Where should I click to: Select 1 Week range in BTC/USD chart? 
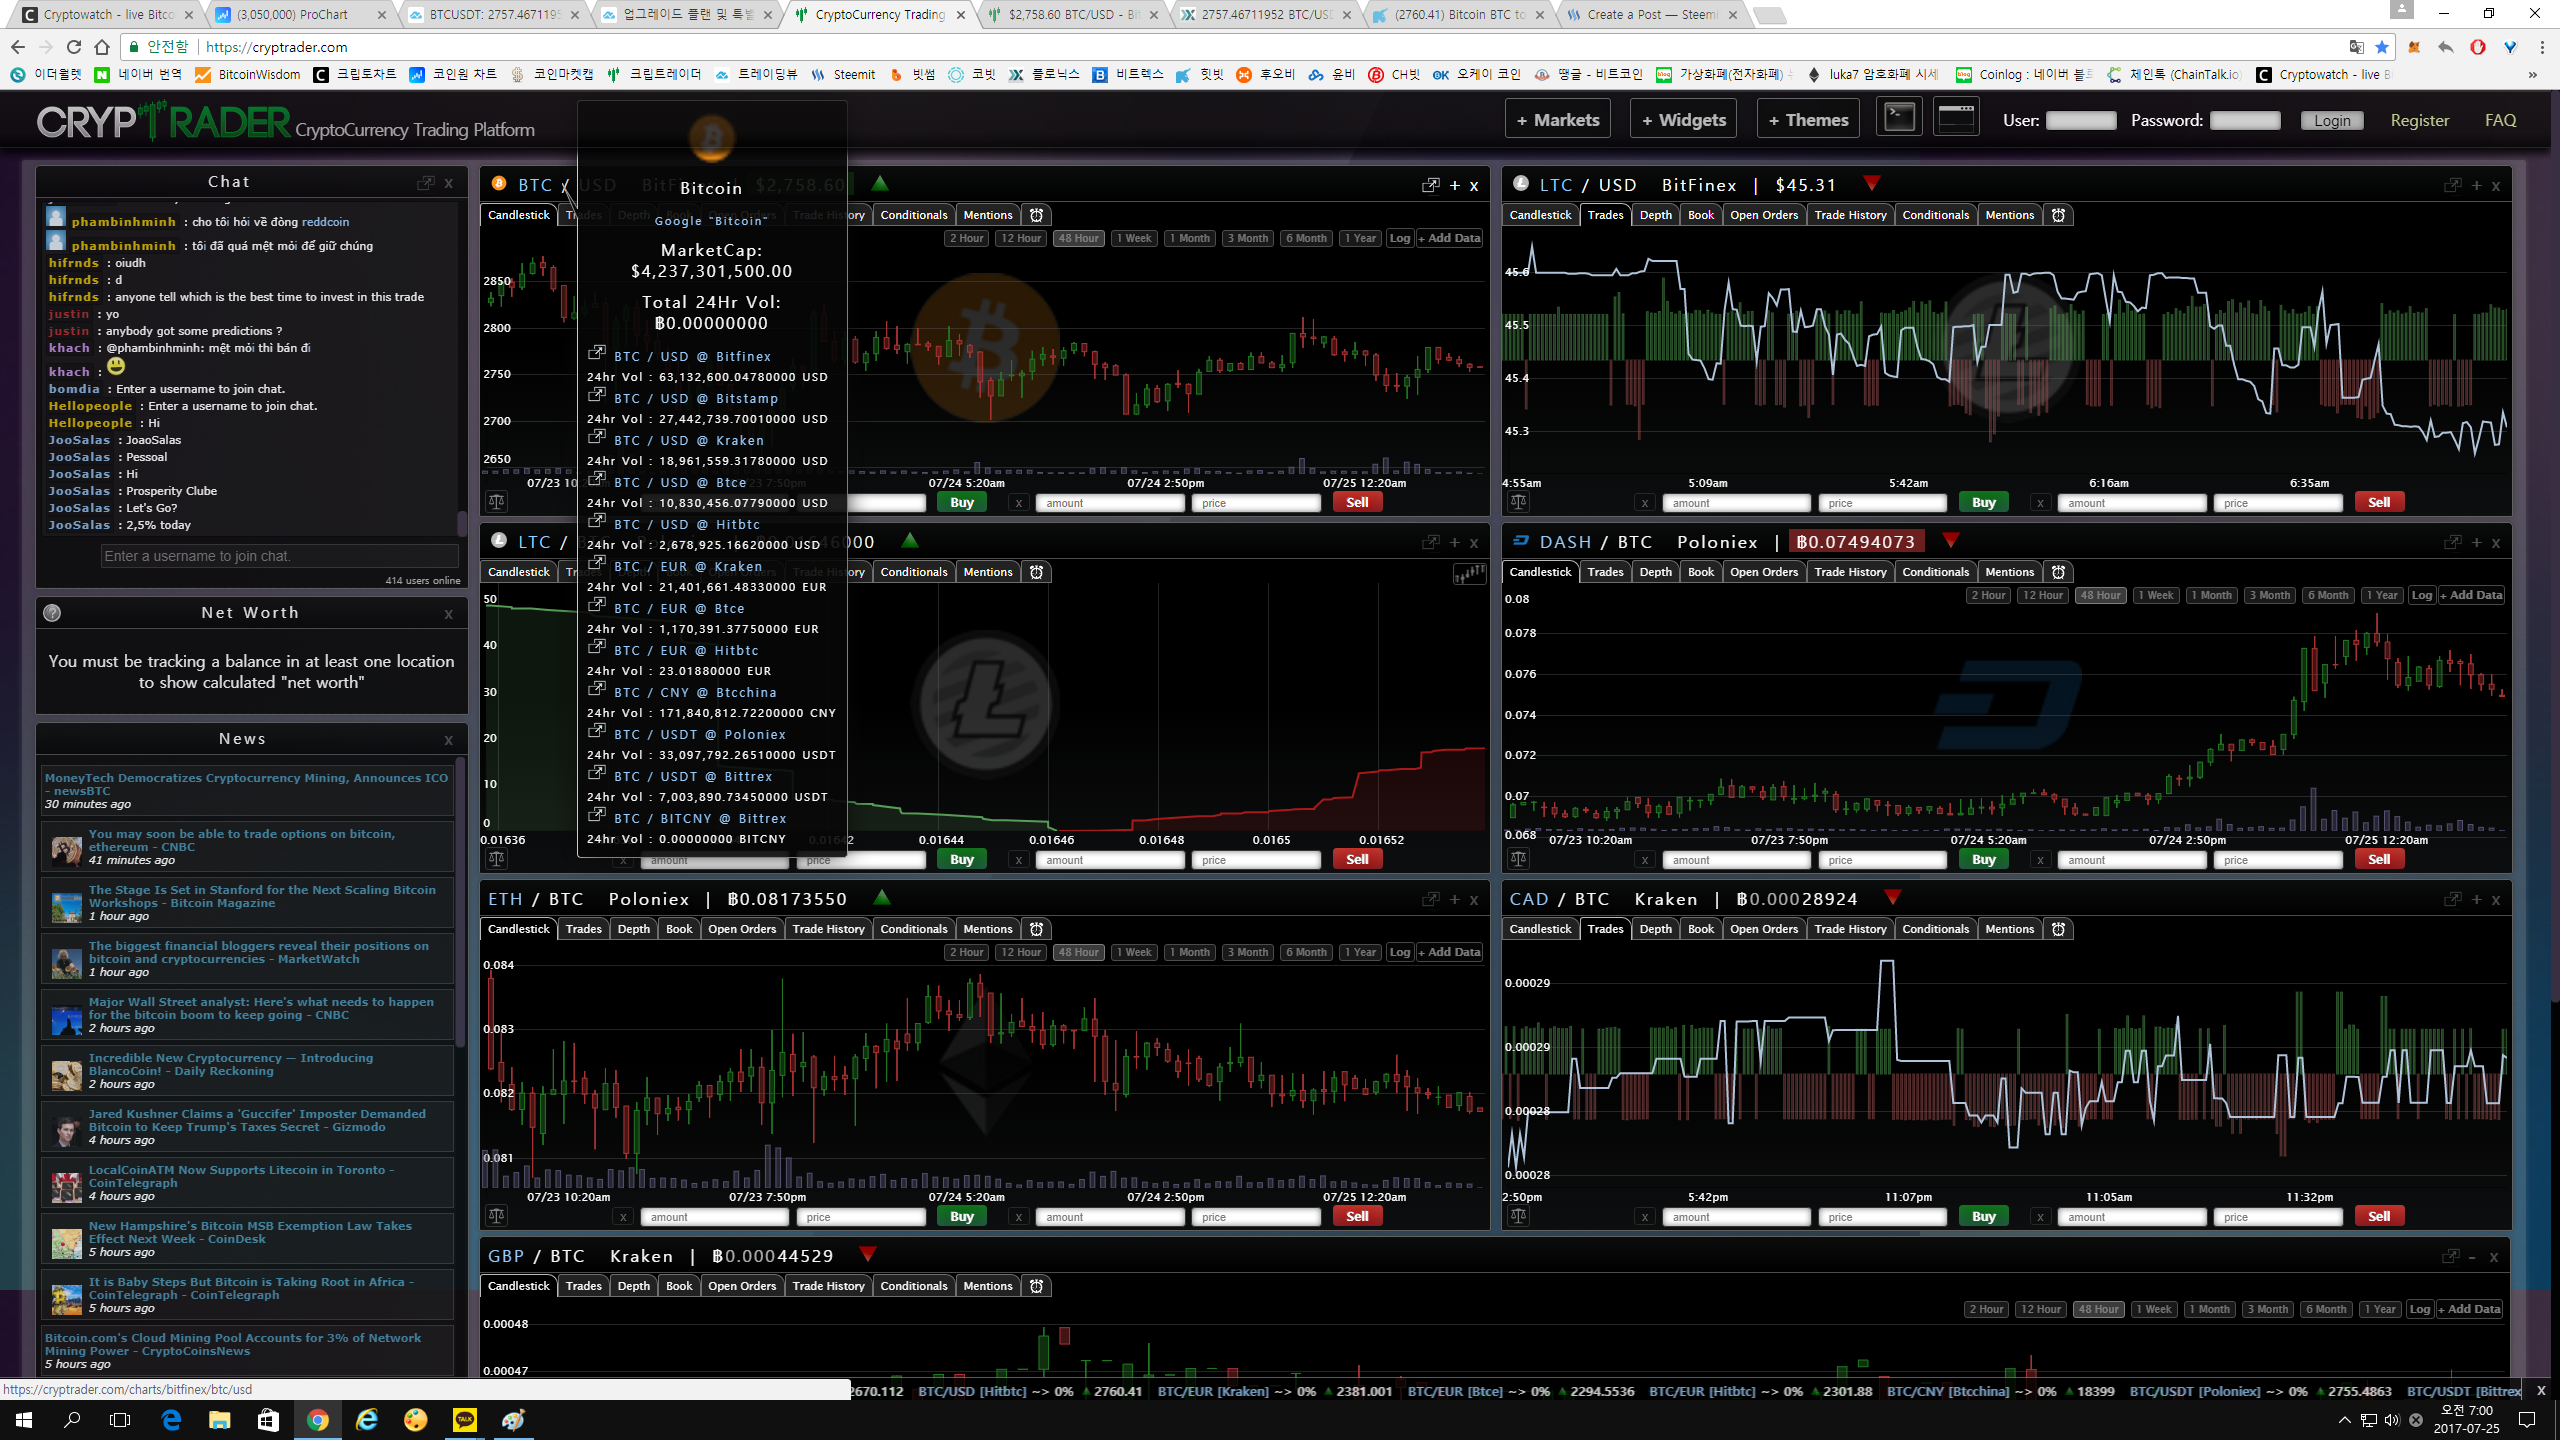(1135, 238)
